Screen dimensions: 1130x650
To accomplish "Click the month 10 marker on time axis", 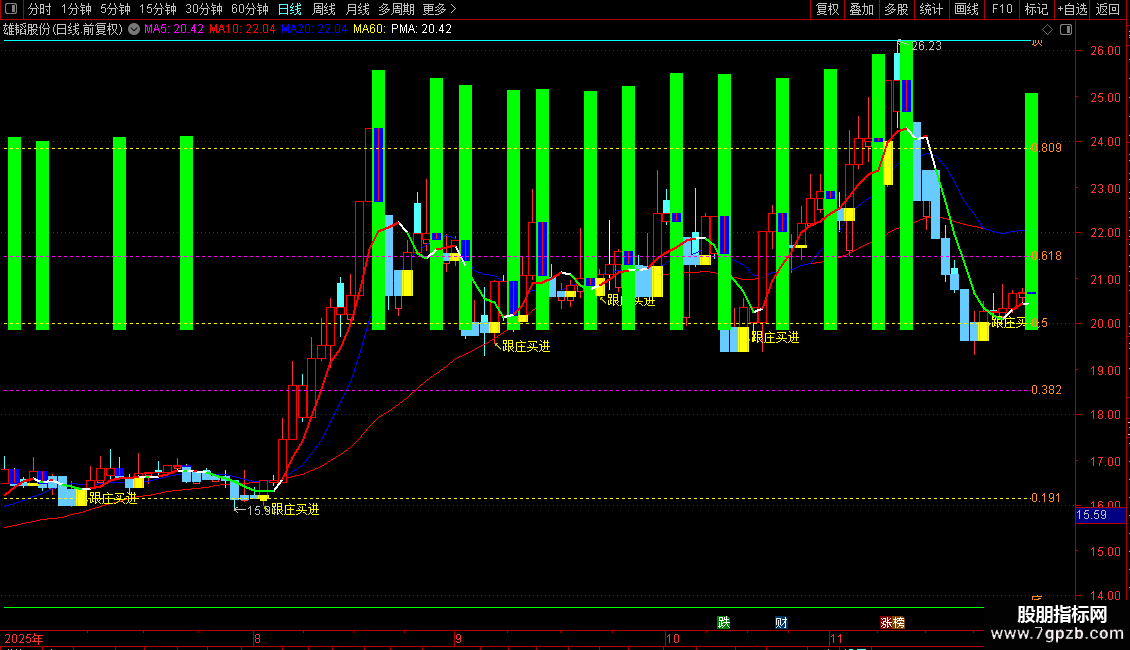I will coord(672,638).
